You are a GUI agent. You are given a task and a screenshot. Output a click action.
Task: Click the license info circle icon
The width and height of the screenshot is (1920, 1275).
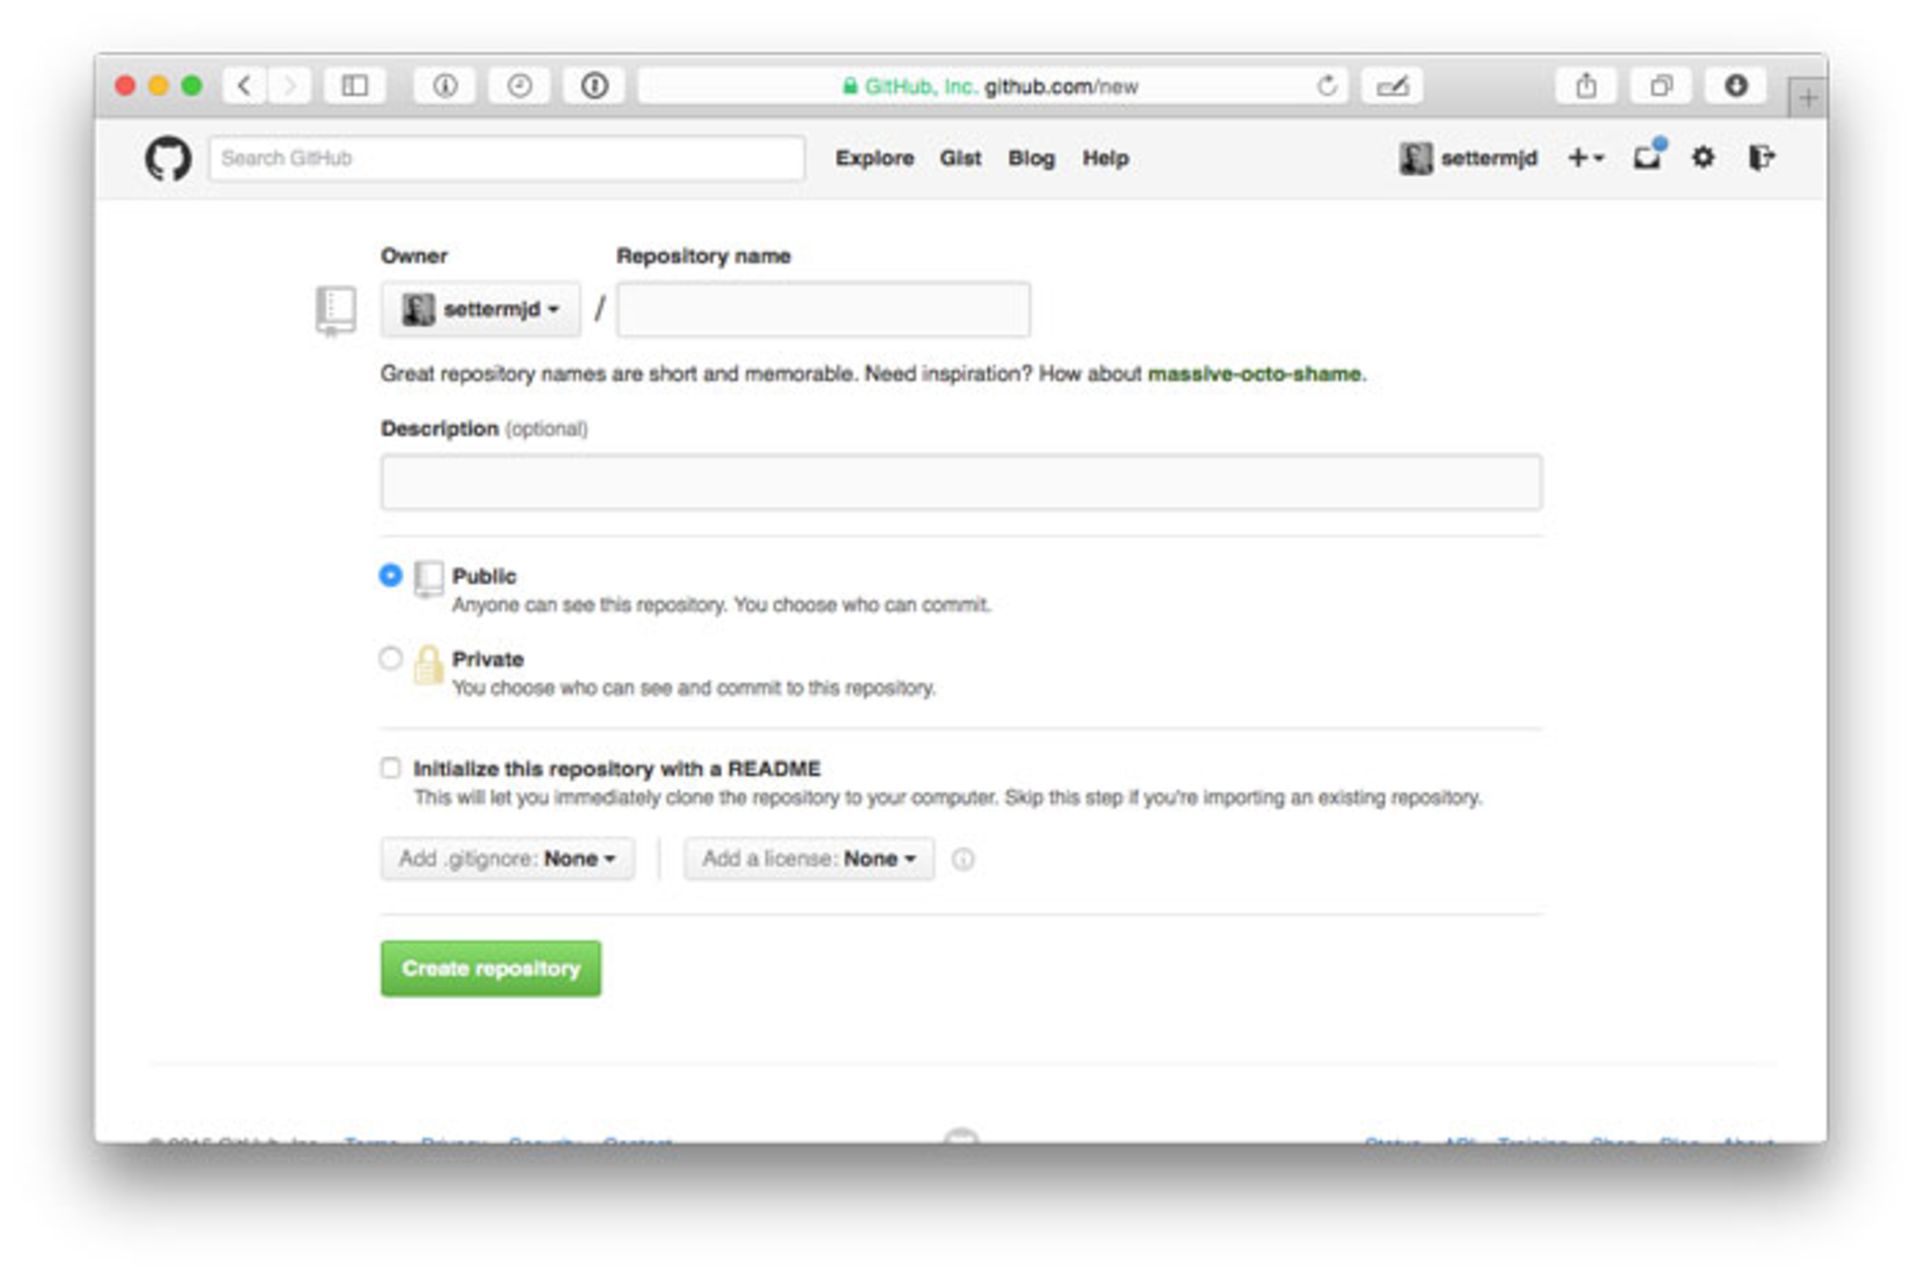[963, 859]
